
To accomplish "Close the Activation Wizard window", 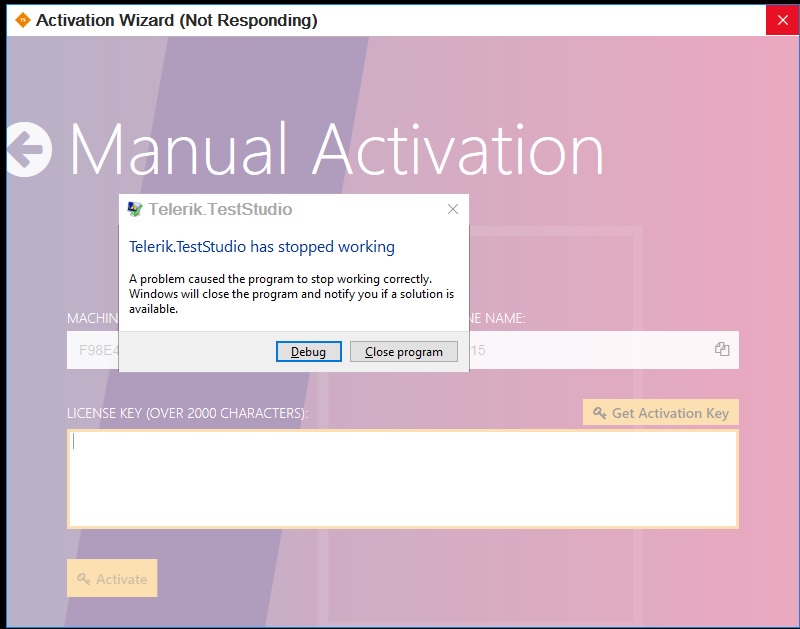I will pos(783,20).
